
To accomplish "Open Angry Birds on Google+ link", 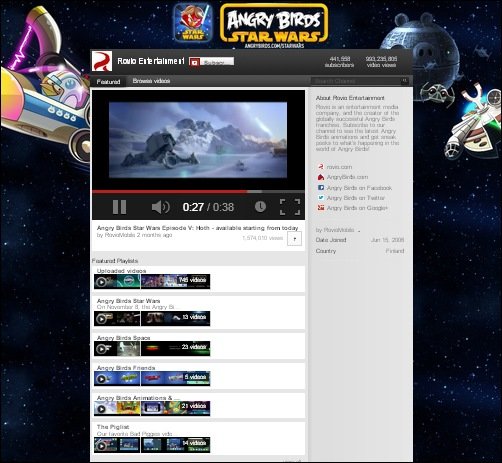I will pos(357,208).
